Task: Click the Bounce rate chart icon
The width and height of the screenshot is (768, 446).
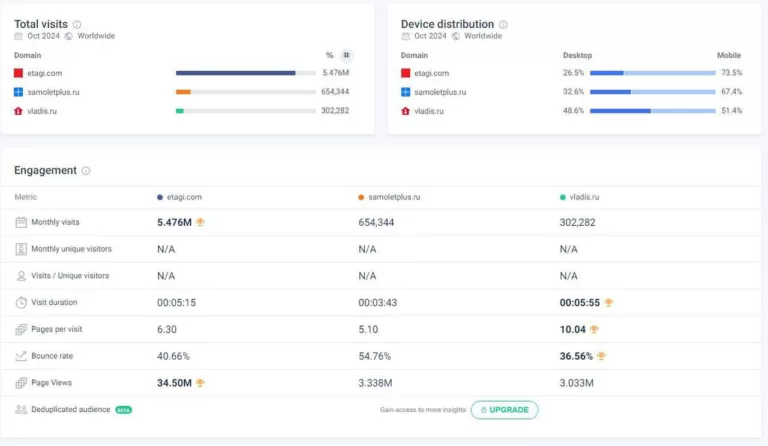Action: 21,356
